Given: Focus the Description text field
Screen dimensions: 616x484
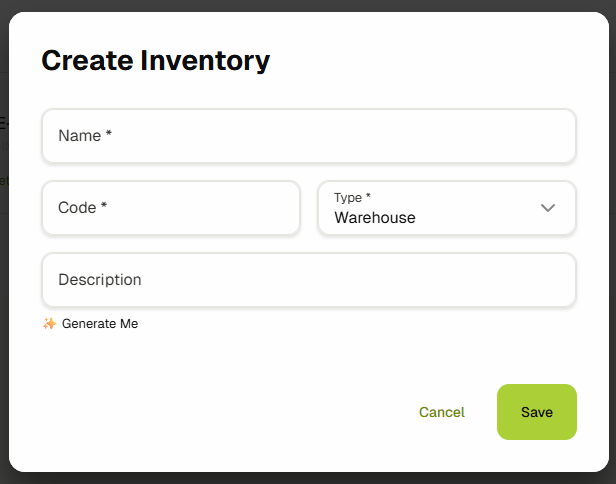Looking at the screenshot, I should pyautogui.click(x=308, y=280).
